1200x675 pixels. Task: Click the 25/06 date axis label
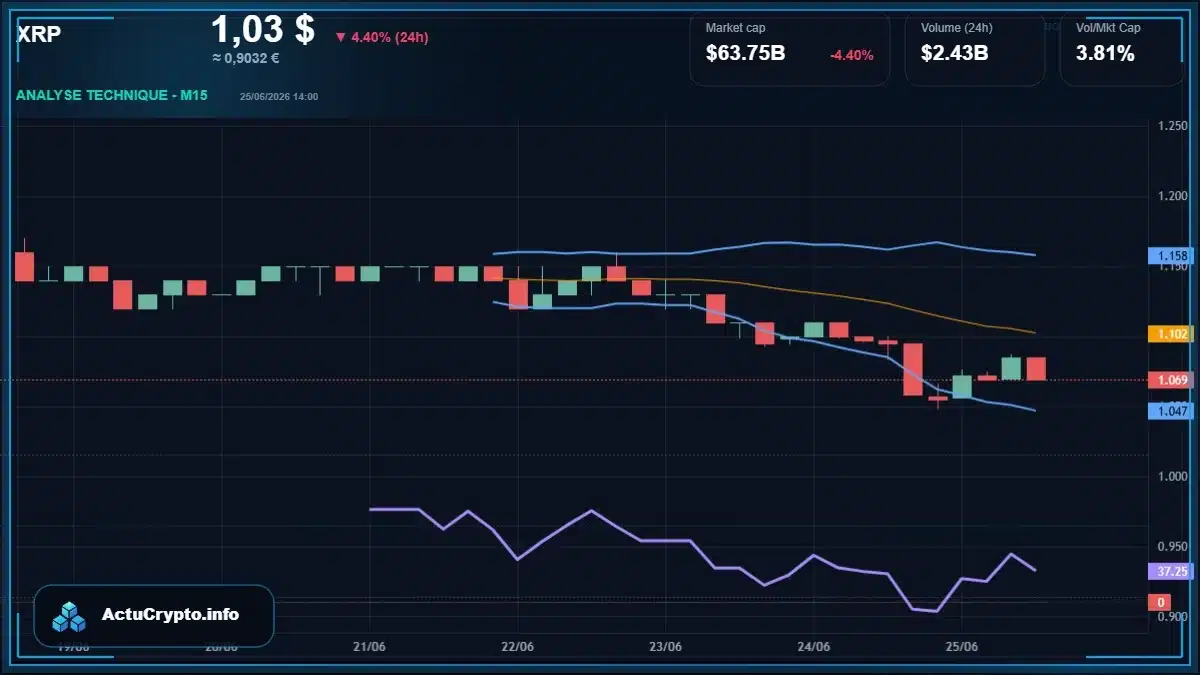[961, 646]
